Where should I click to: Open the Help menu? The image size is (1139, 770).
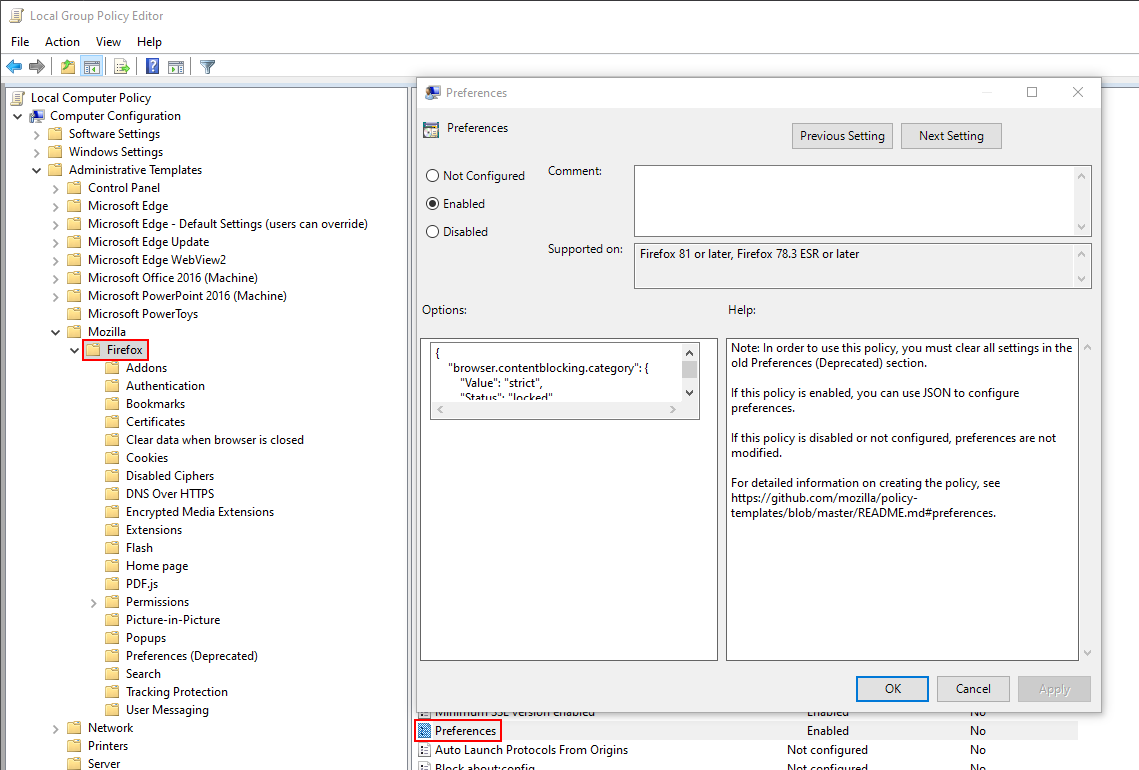pyautogui.click(x=149, y=42)
